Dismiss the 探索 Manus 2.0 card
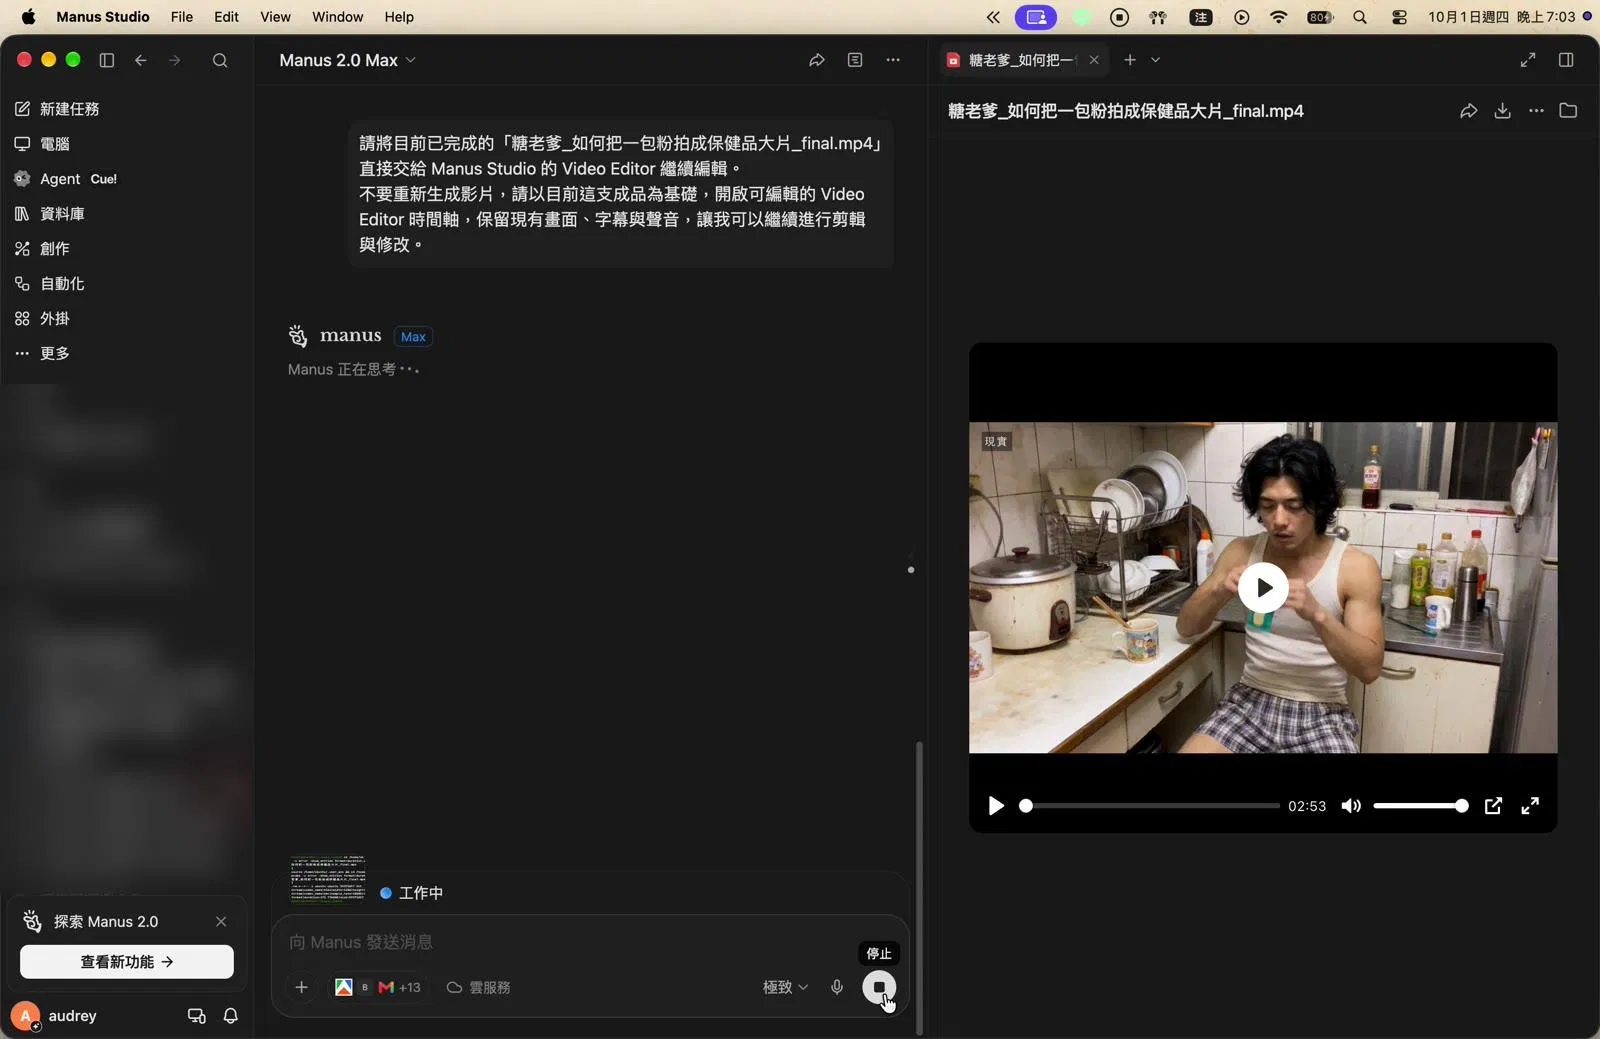 pos(221,922)
